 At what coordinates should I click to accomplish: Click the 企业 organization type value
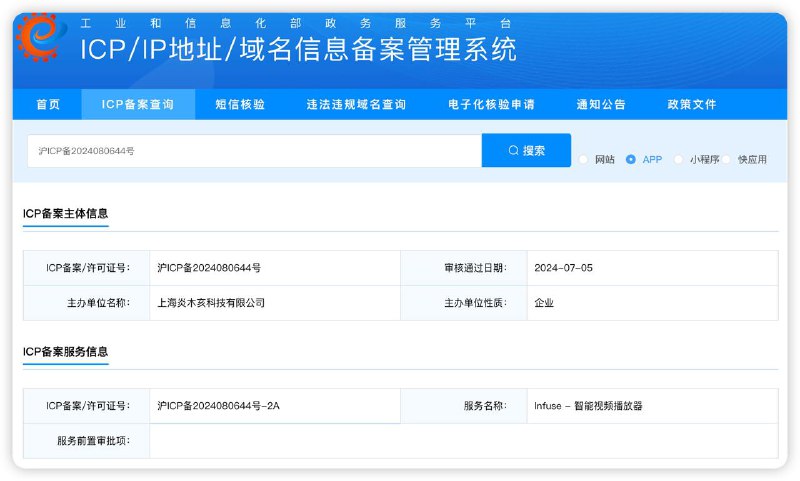point(544,303)
